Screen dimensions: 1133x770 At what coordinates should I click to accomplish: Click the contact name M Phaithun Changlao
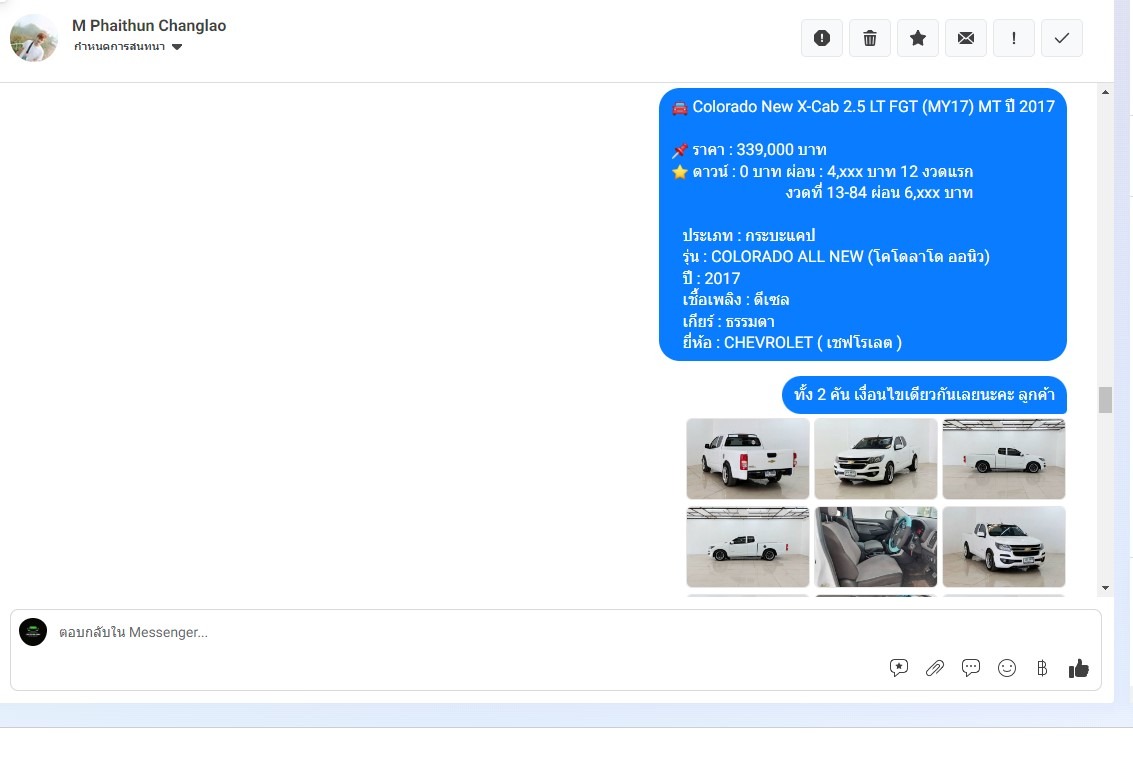(x=149, y=25)
